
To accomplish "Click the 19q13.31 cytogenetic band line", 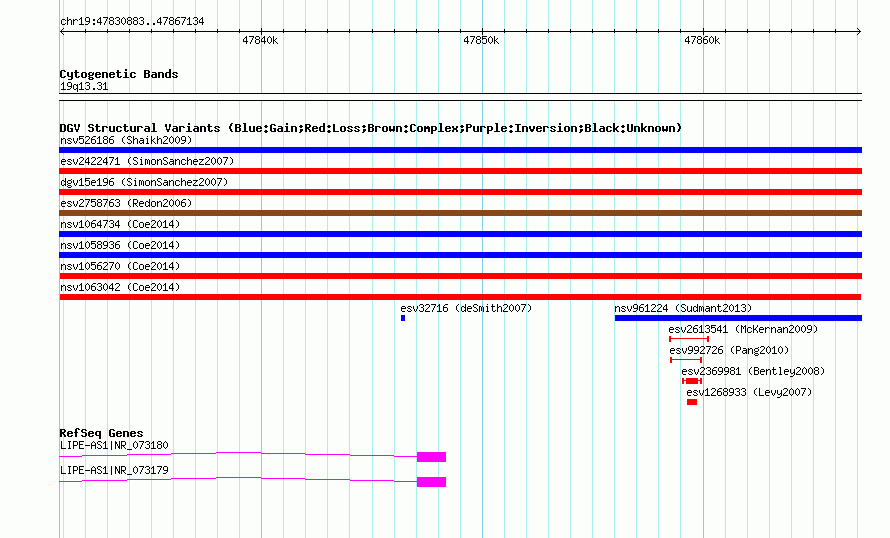I will [x=460, y=97].
